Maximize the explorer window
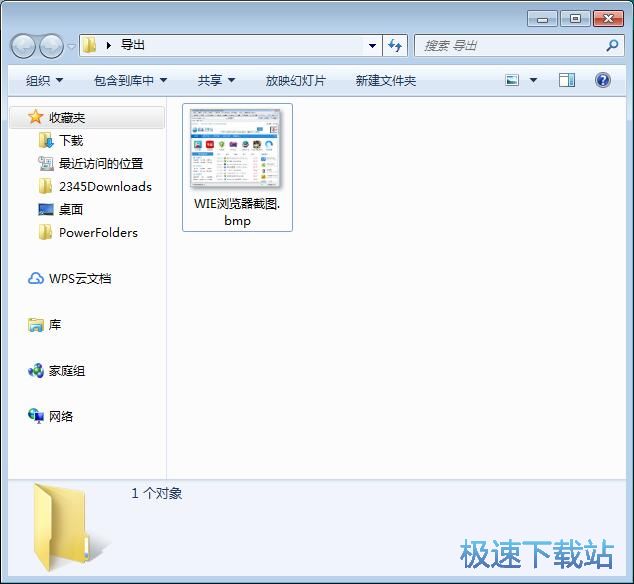 point(575,19)
